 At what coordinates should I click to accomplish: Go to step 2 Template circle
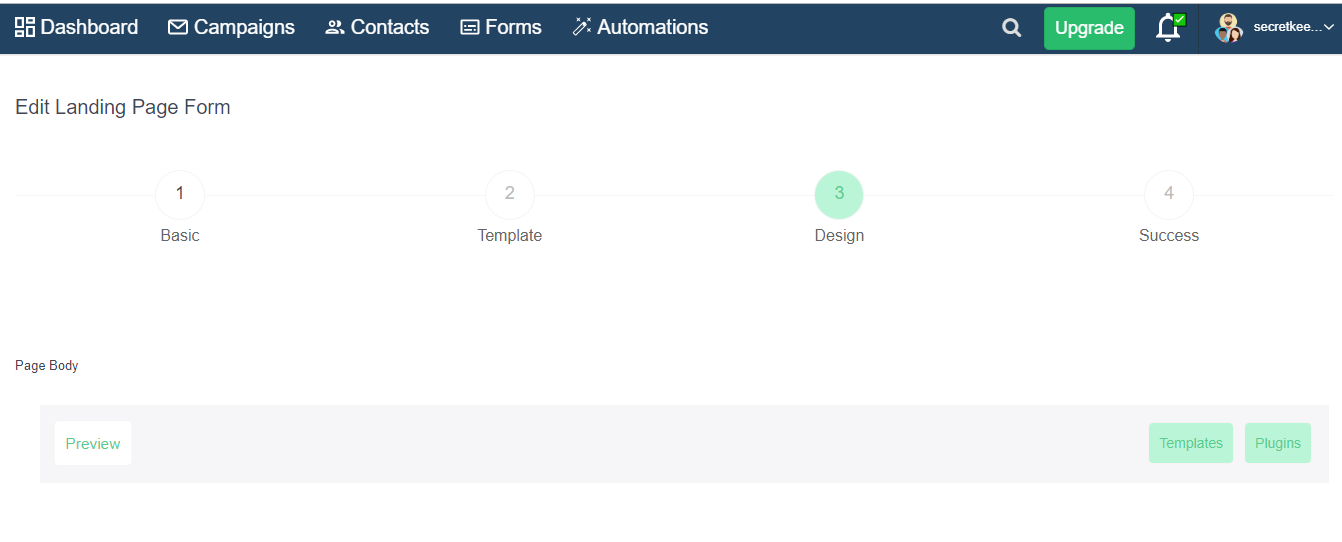(510, 194)
